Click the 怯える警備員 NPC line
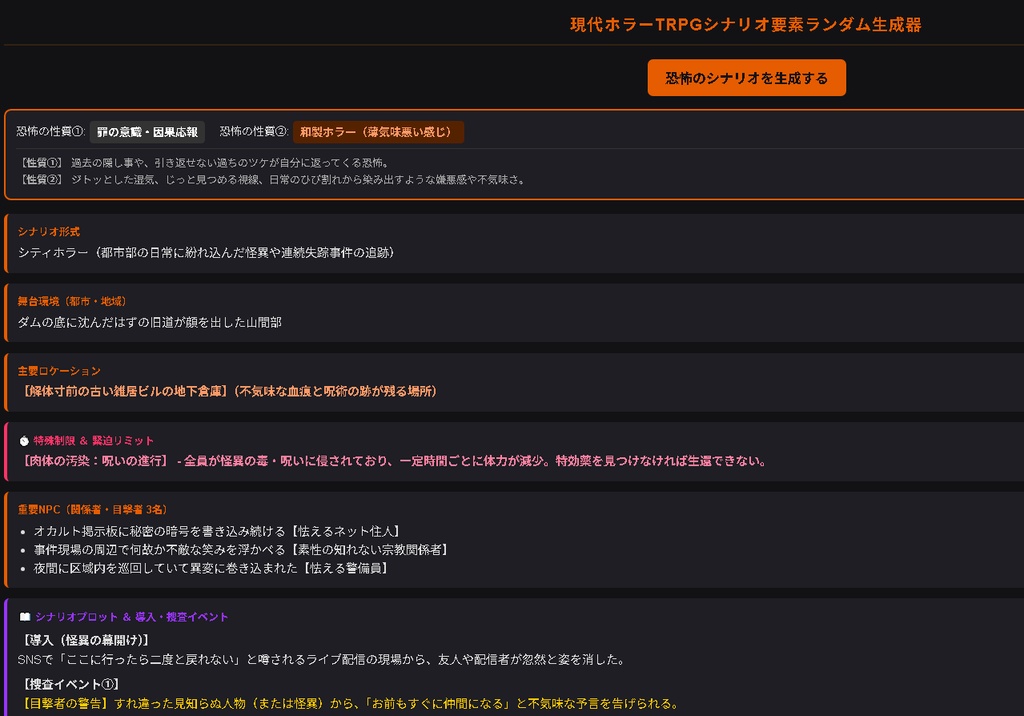Viewport: 1024px width, 716px height. (x=211, y=568)
